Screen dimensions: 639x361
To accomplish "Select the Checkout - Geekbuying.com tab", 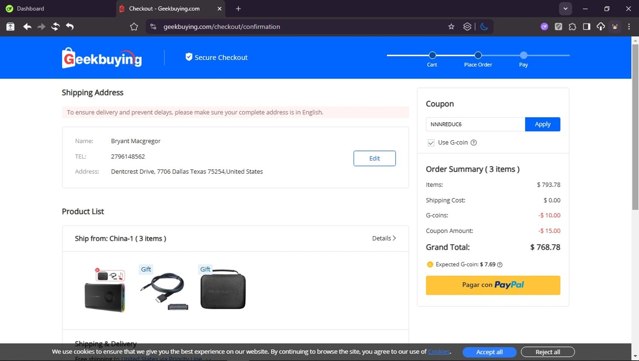I will pos(171,9).
